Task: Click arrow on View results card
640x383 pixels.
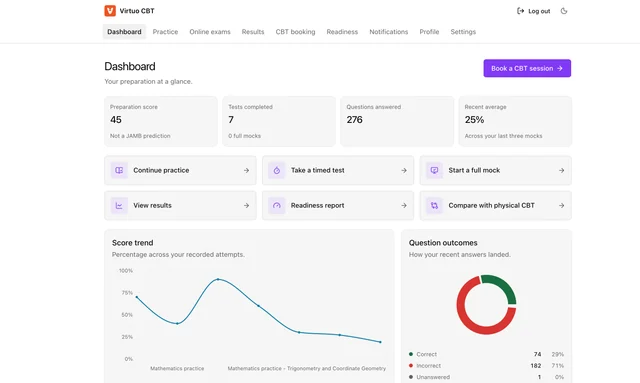Action: (x=246, y=205)
